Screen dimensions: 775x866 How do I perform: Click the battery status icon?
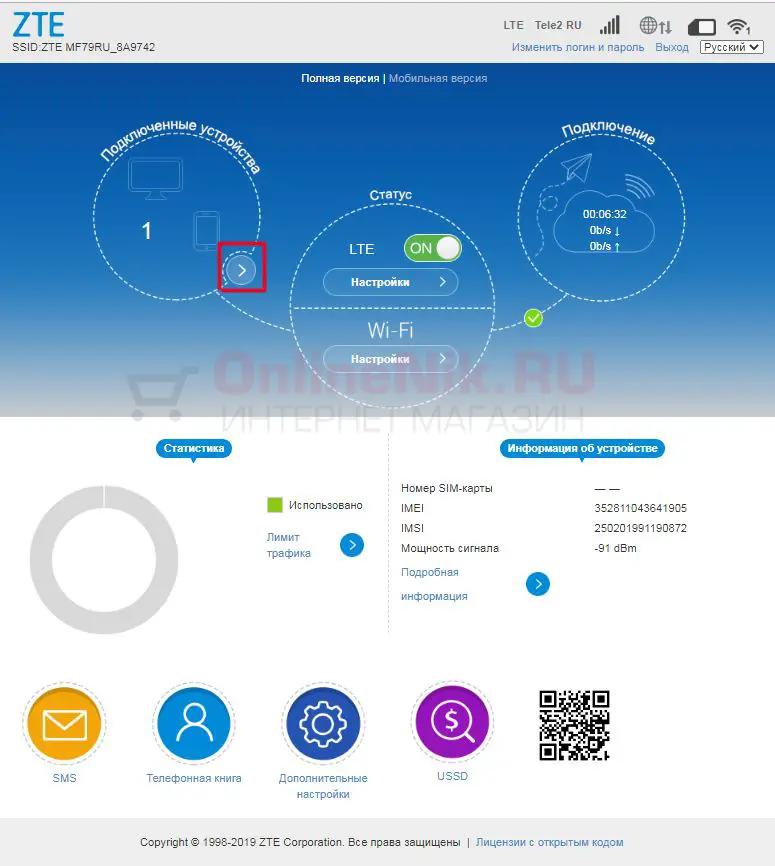coord(702,27)
